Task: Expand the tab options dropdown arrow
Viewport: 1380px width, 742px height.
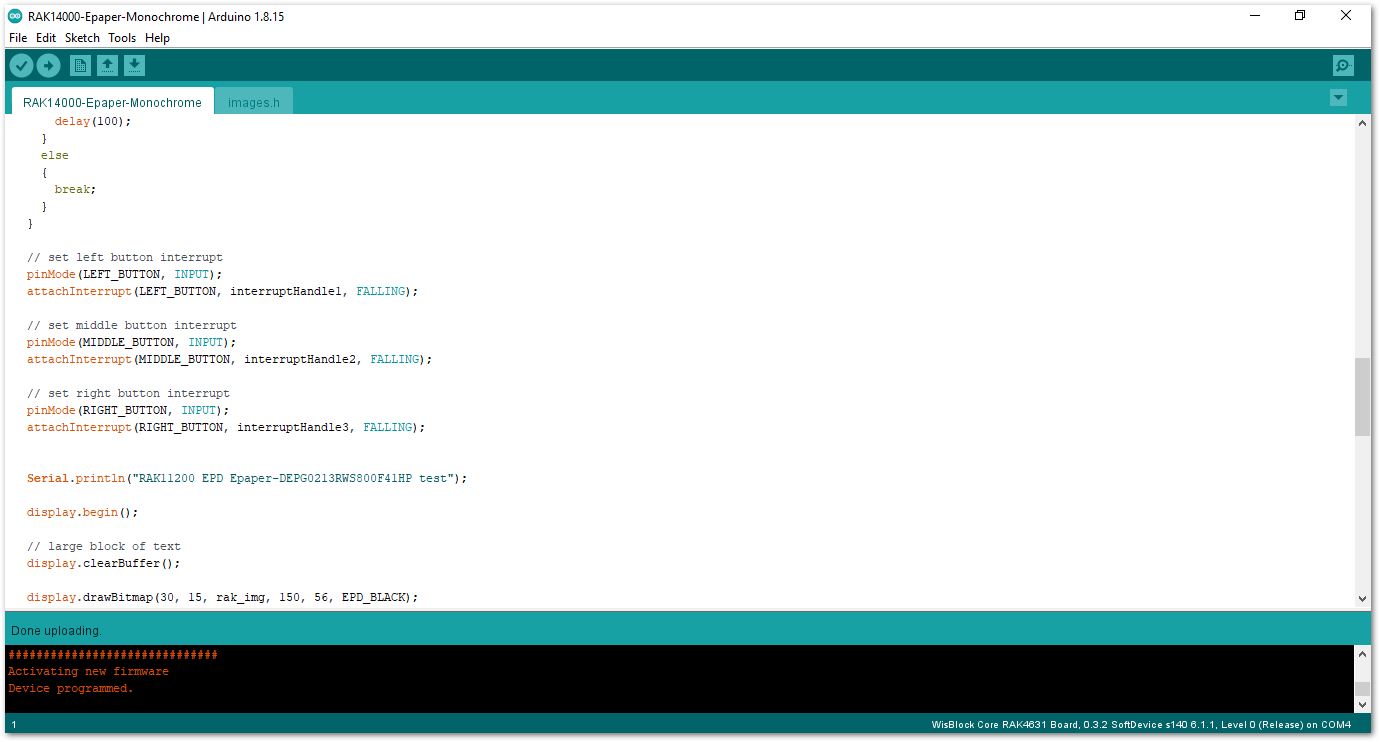Action: [1338, 98]
